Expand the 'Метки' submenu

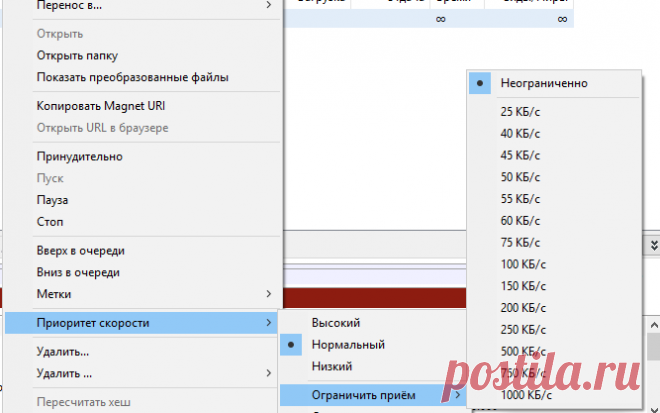(143, 294)
